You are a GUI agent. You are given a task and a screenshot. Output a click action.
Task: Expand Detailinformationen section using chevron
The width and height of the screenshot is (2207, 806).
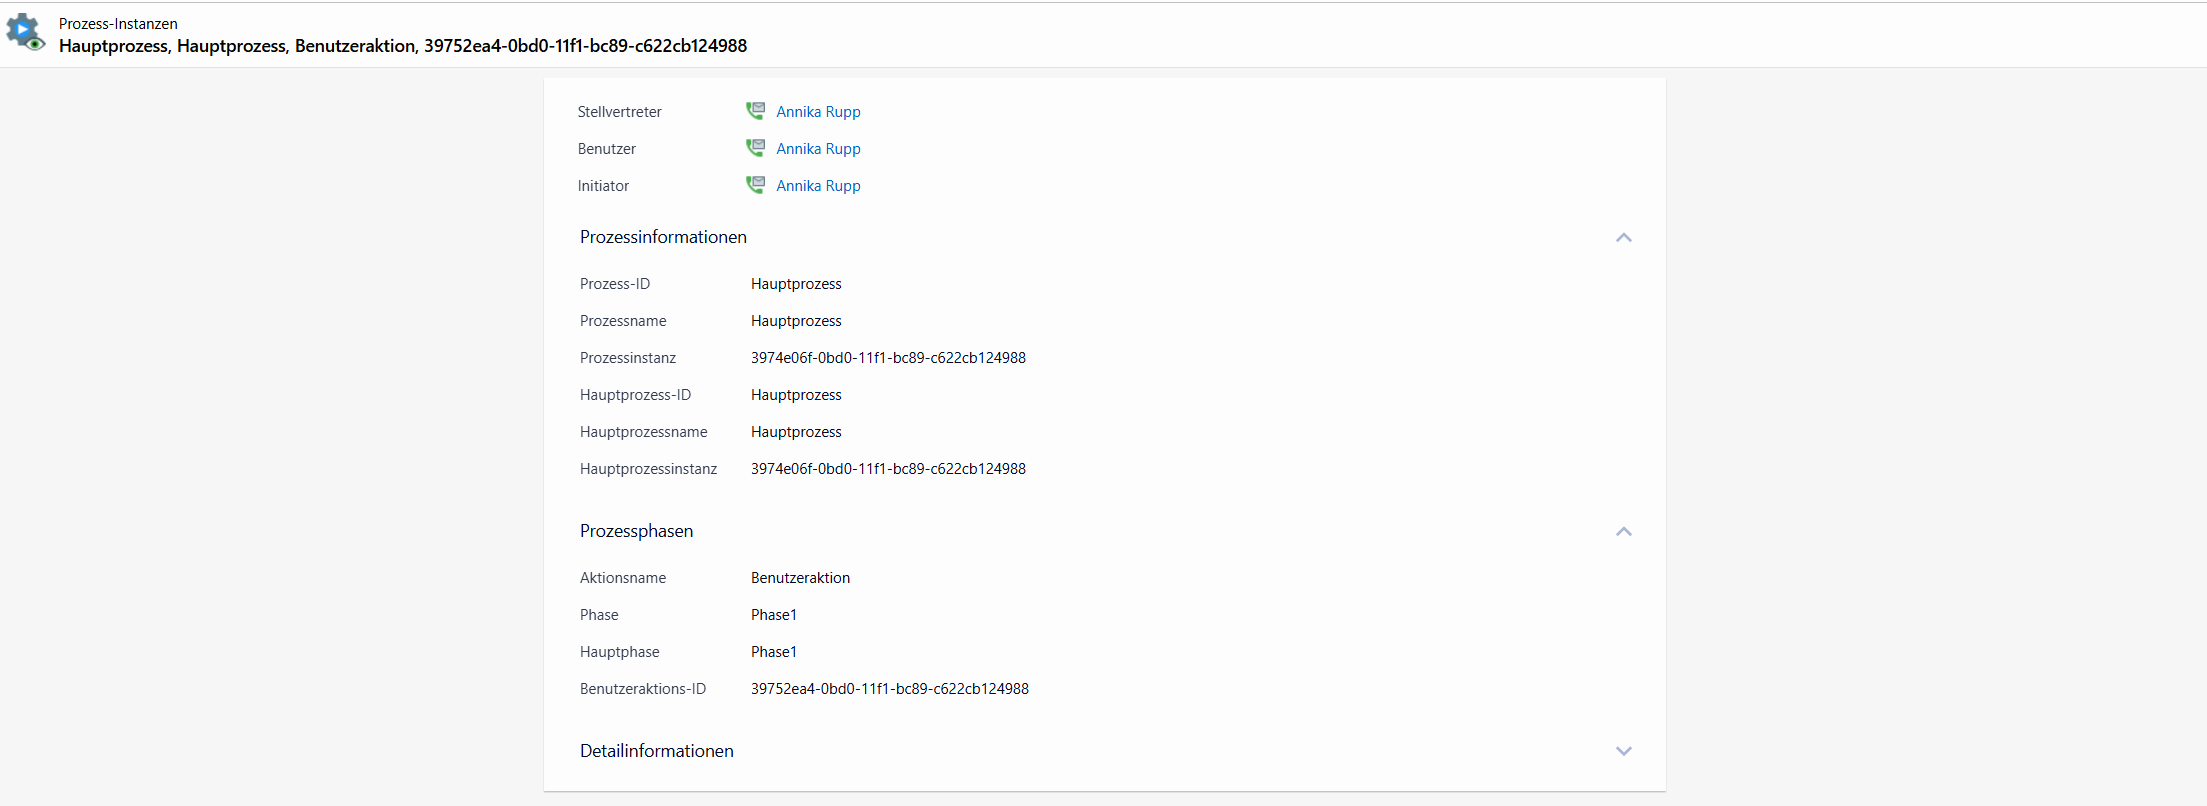point(1623,751)
